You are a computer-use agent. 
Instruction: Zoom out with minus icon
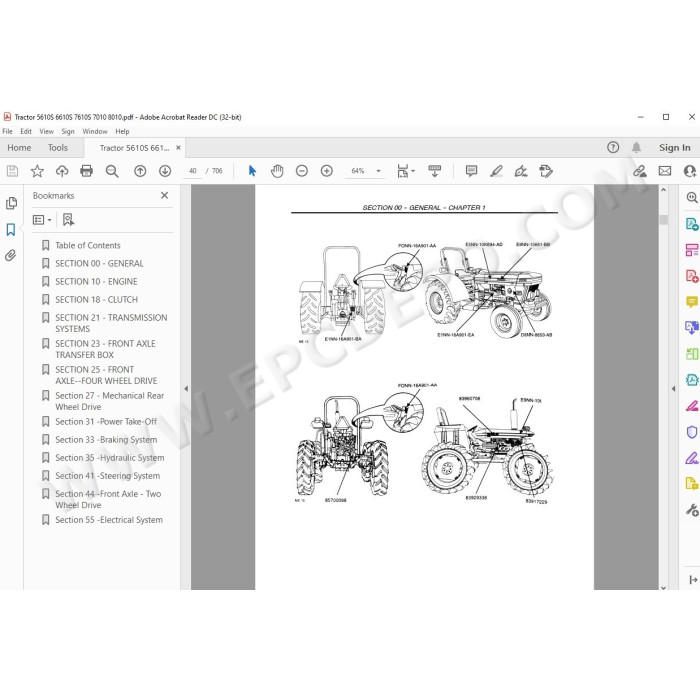302,171
